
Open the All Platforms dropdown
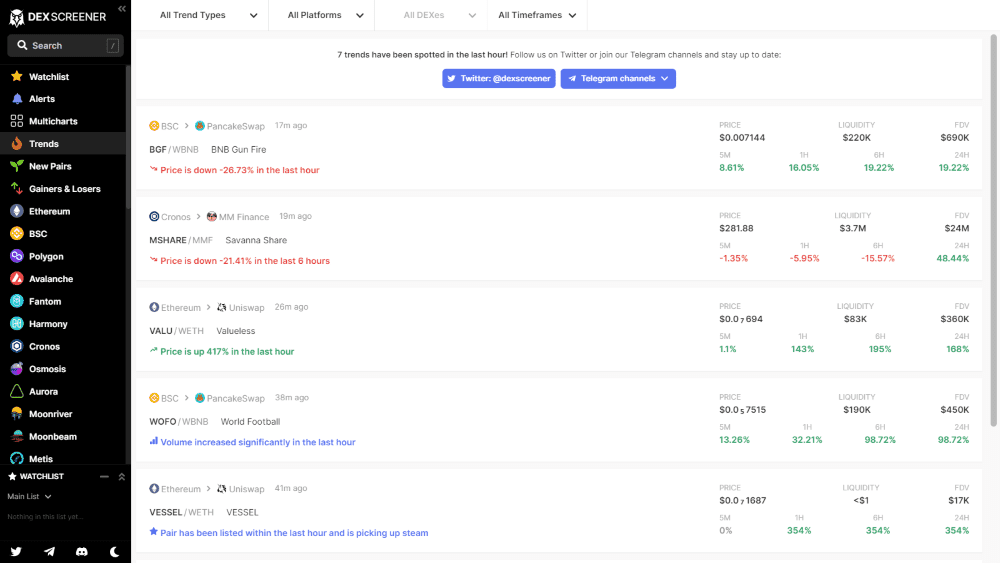325,15
